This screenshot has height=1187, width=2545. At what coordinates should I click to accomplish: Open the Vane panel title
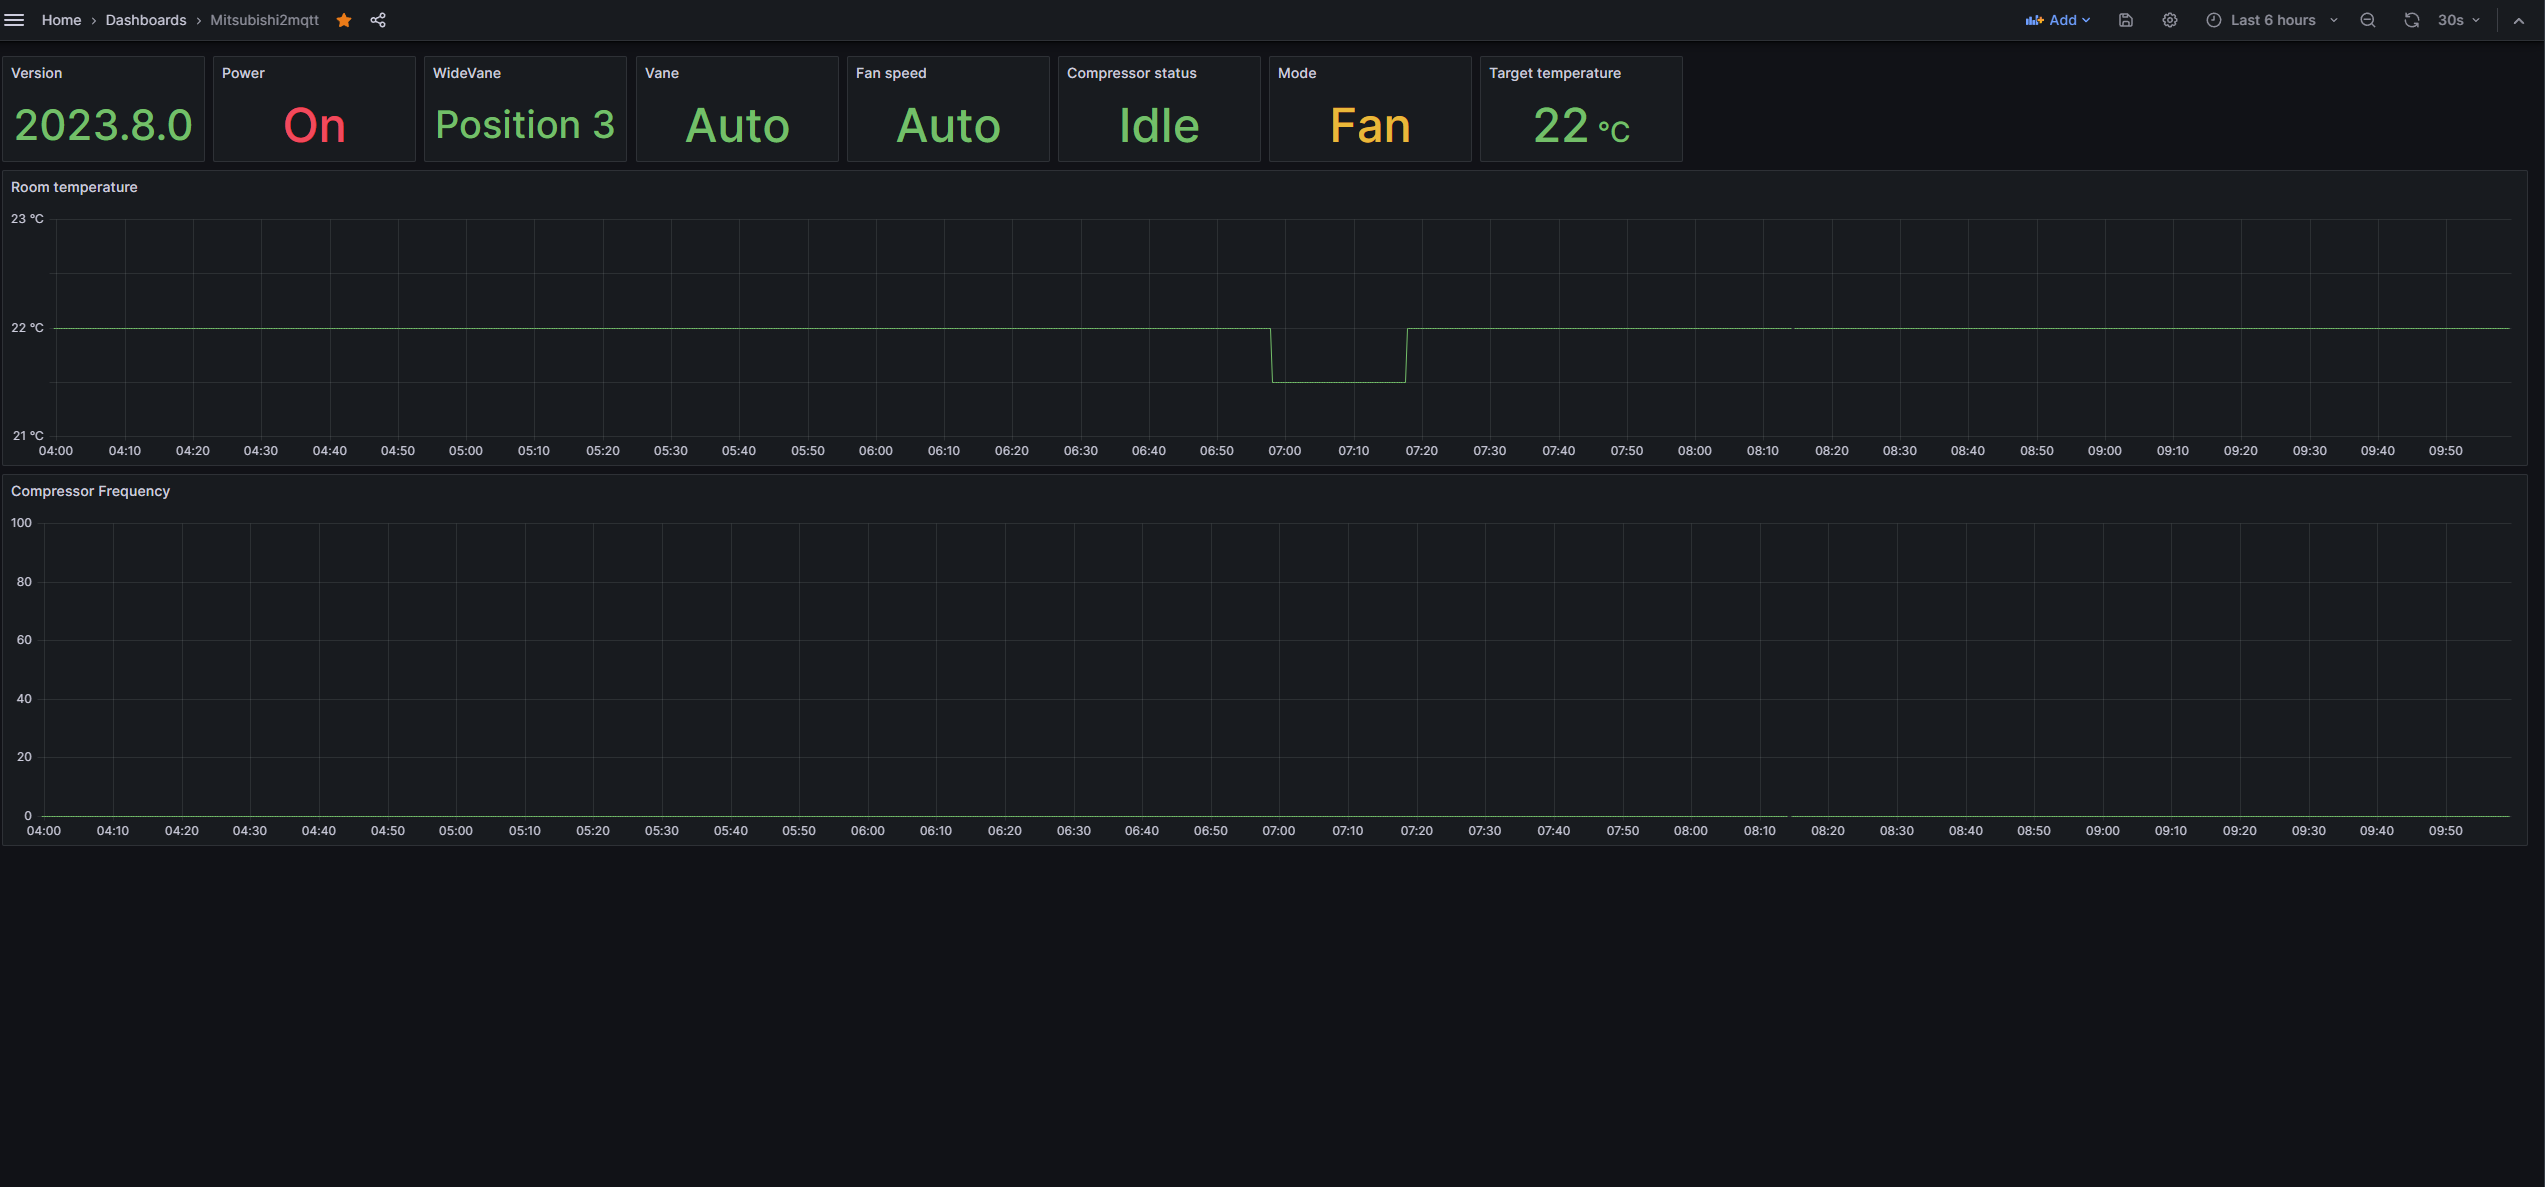(x=662, y=73)
